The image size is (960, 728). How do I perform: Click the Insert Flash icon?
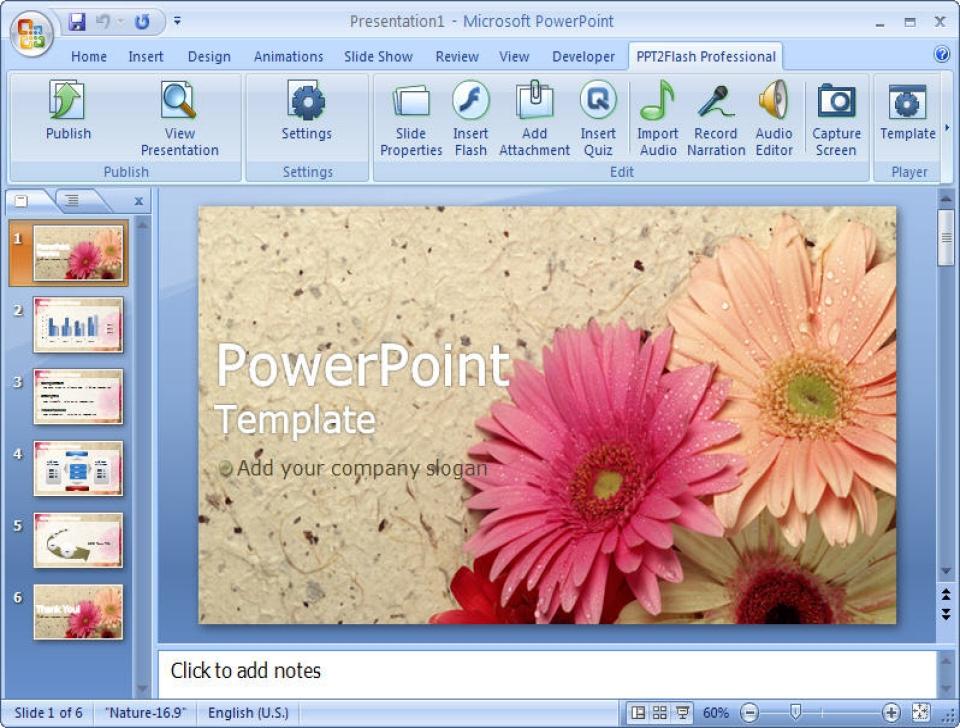click(x=470, y=102)
